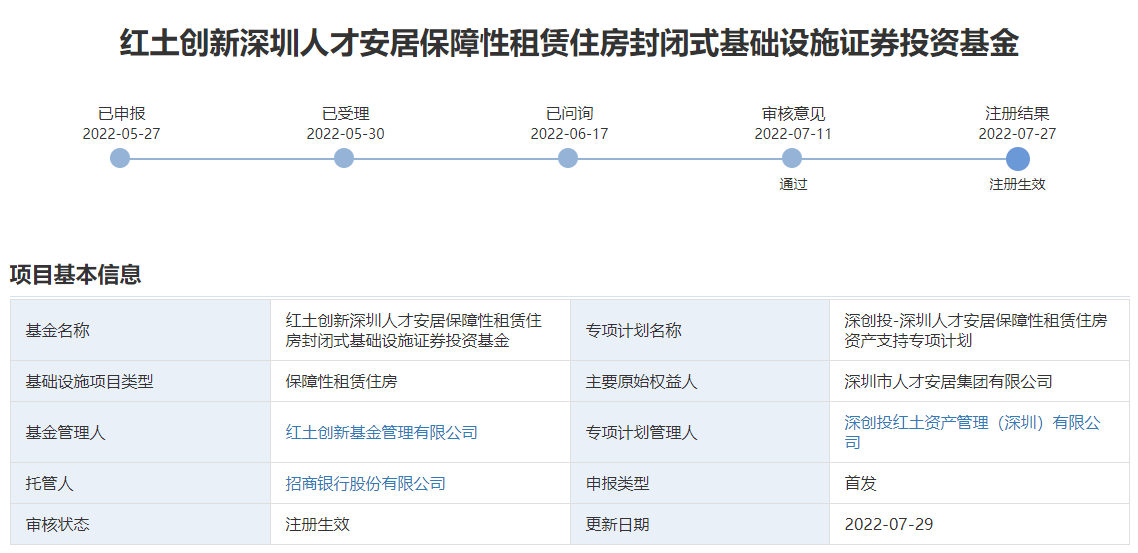Click the highlighted 注册结果 timeline circle

coord(1017,158)
